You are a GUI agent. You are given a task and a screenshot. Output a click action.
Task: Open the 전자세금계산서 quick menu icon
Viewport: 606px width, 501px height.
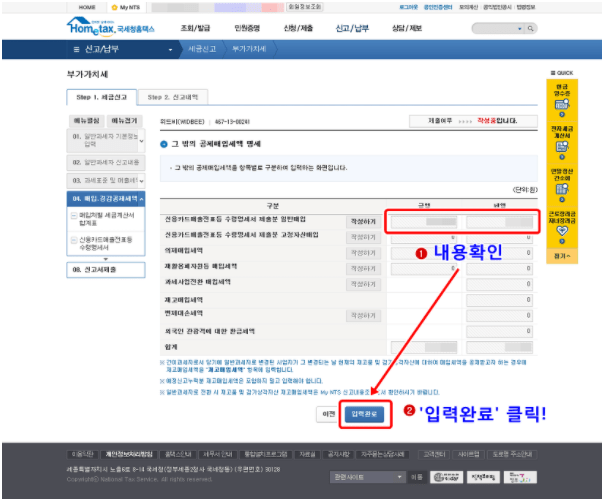coord(562,147)
